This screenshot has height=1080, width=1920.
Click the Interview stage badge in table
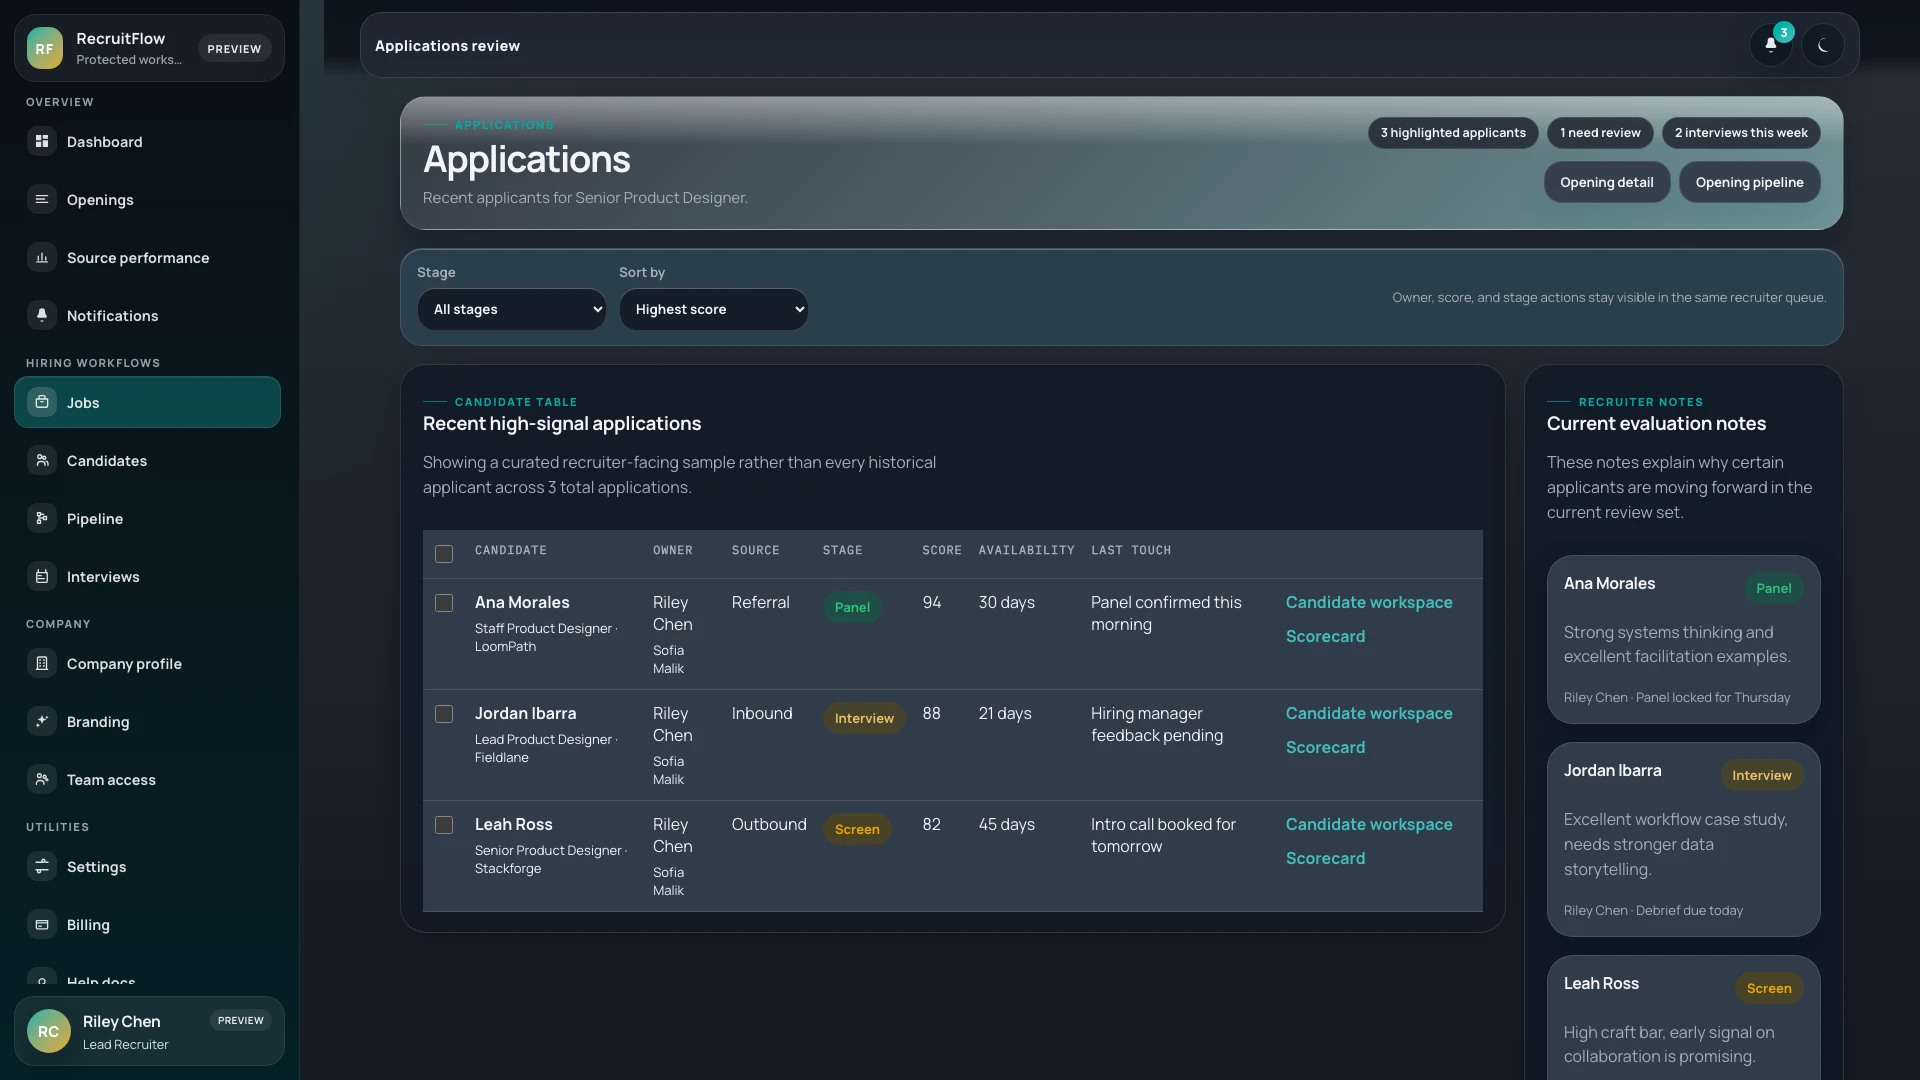(864, 718)
